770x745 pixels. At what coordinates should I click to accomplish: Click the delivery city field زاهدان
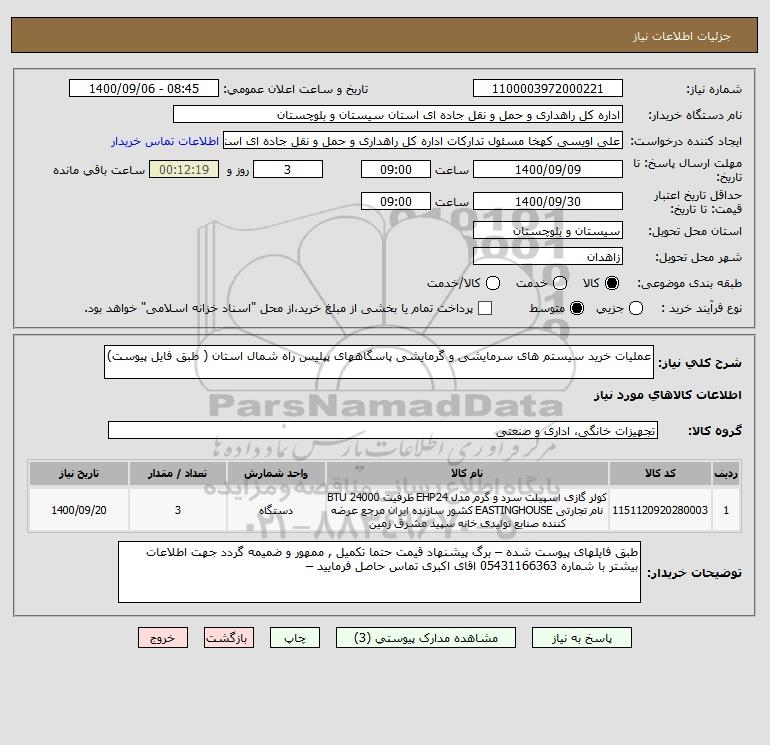click(548, 257)
